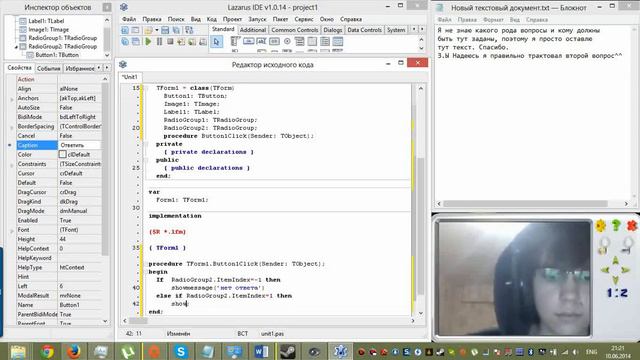Select the arrow pointer tool in component palette
640x360 pixels.
(x=216, y=42)
